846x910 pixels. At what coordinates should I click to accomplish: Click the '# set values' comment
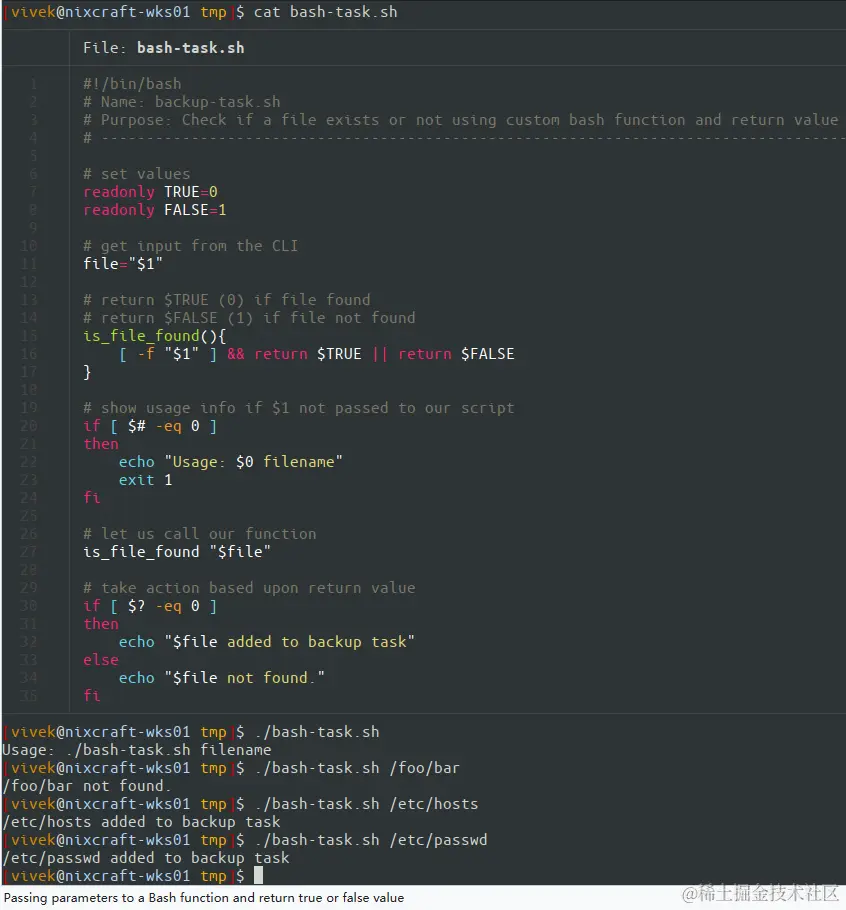[x=136, y=174]
